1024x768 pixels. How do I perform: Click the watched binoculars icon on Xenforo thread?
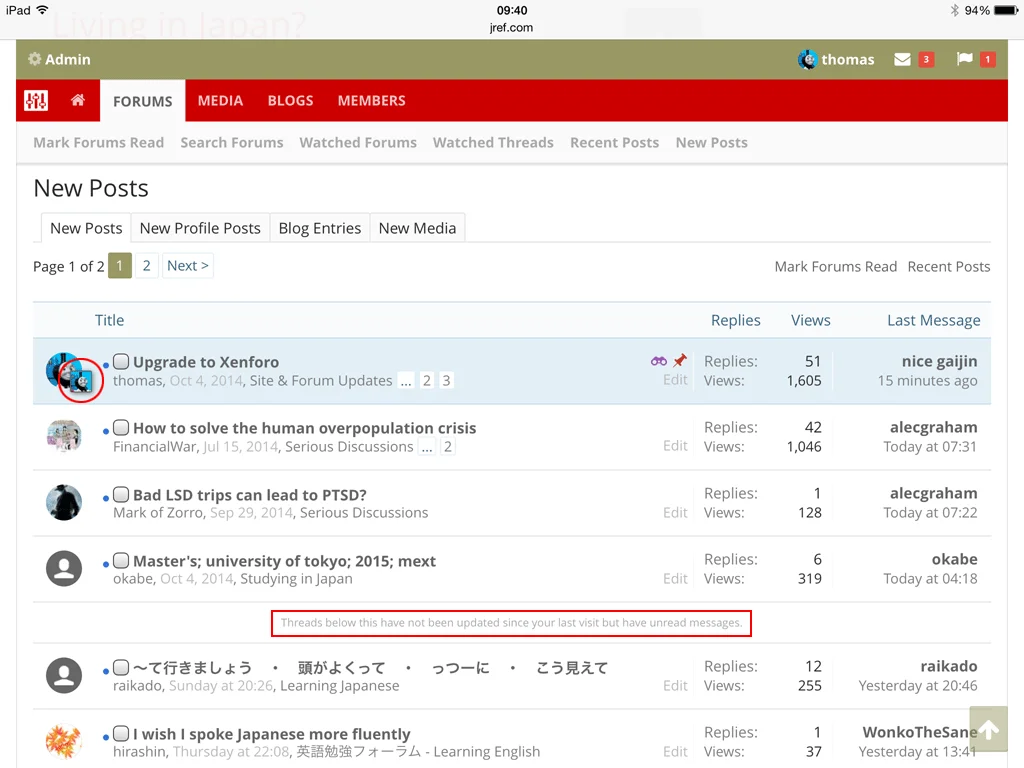[659, 360]
